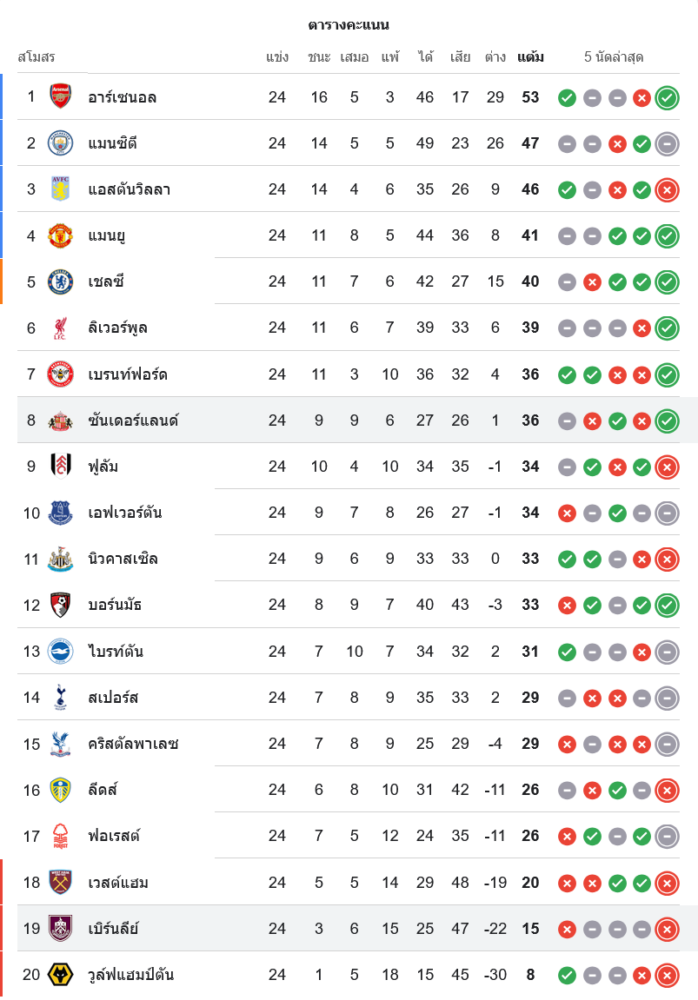
Task: Click the Chelsea club crest icon
Action: (61, 281)
